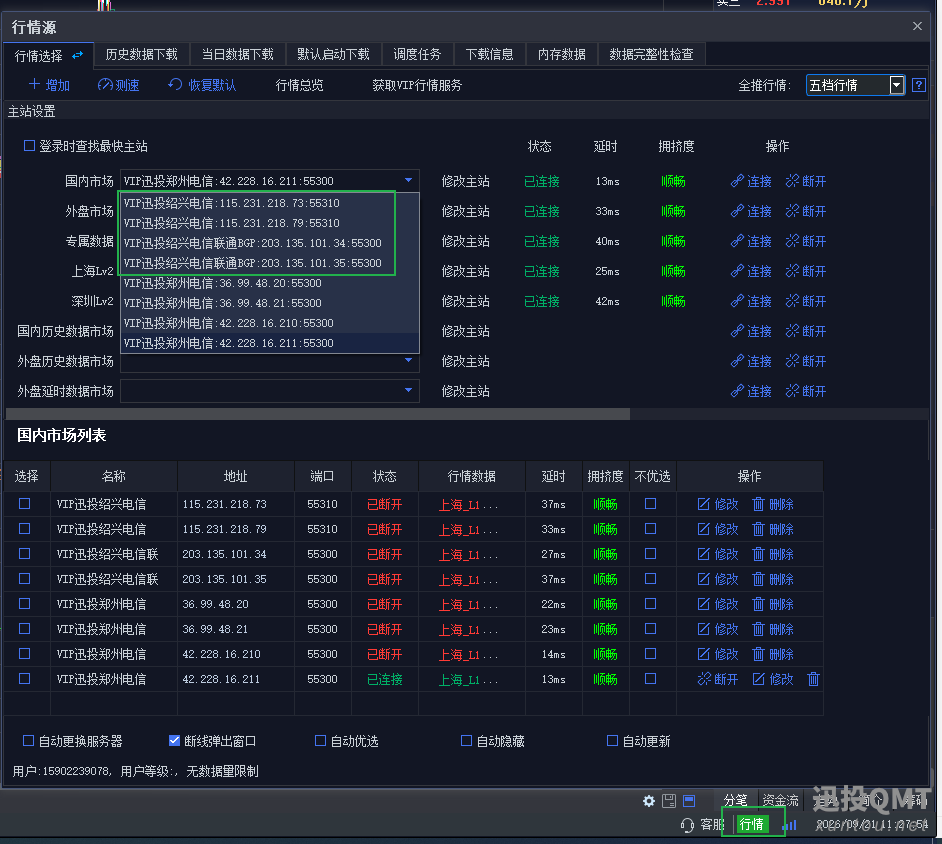This screenshot has width=942, height=844.
Task: Click the save disk icon in status bar
Action: (x=669, y=801)
